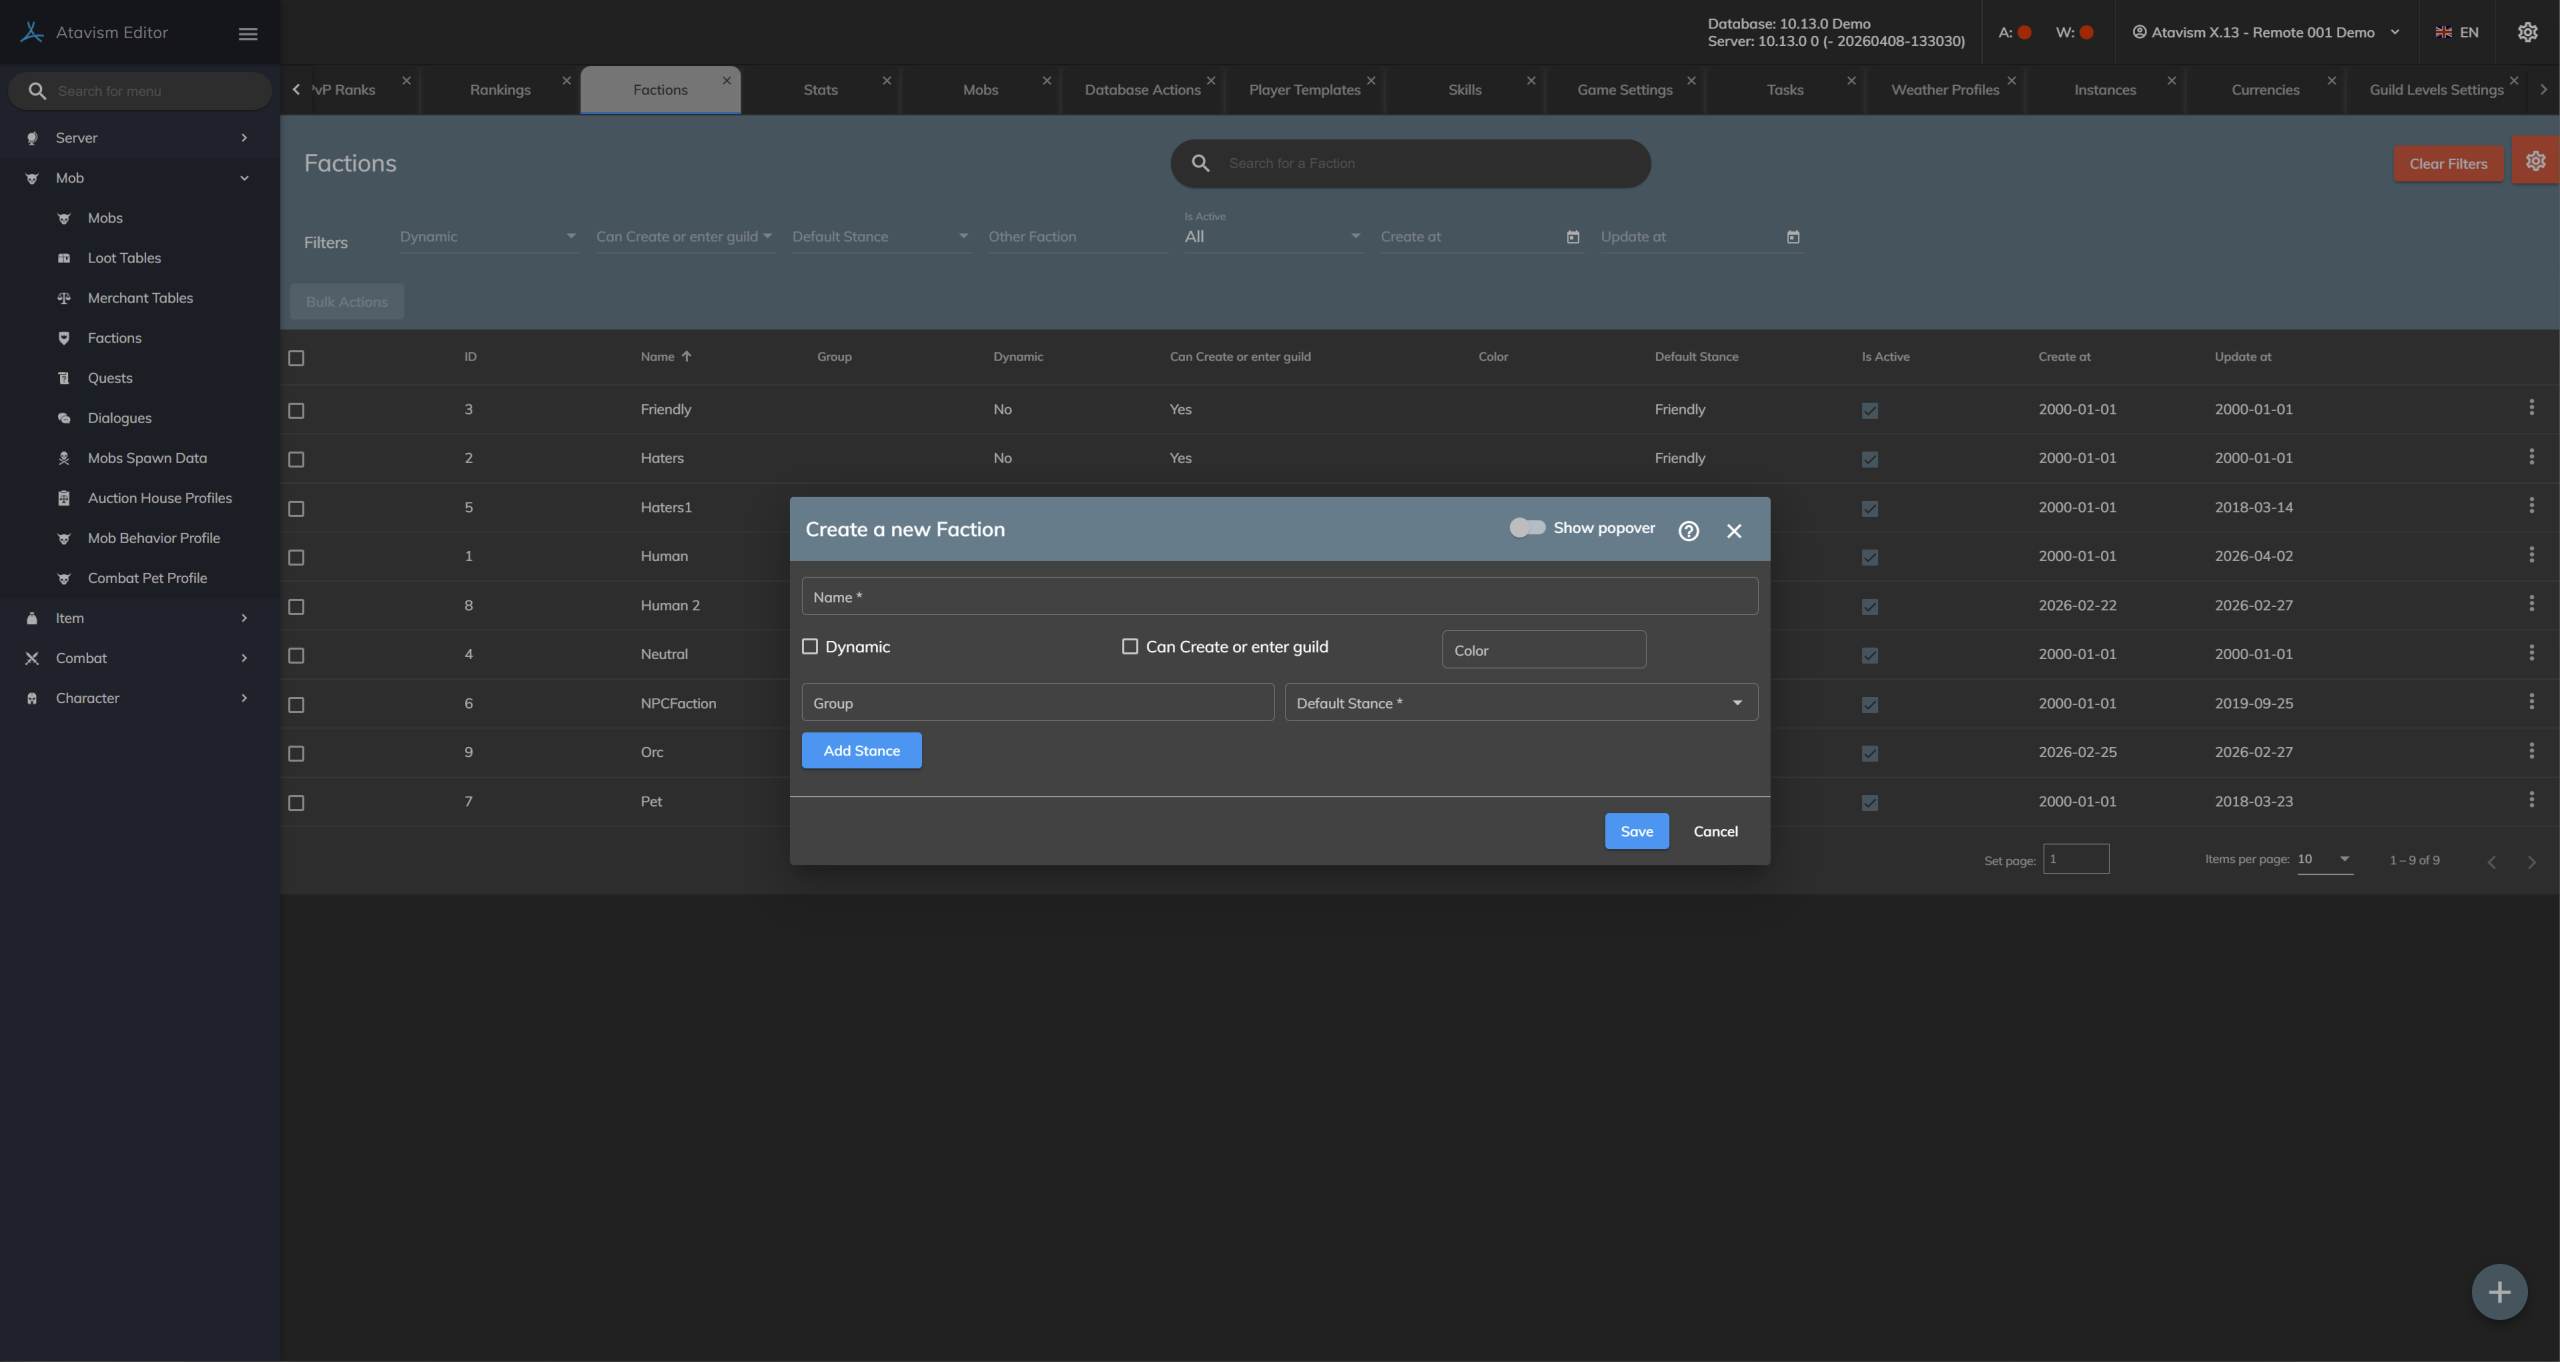Click the Loot Tables sidebar icon
The width and height of the screenshot is (2560, 1362).
tap(64, 258)
